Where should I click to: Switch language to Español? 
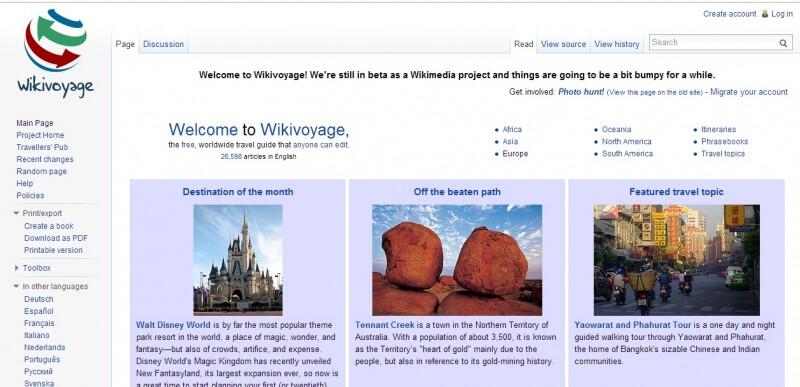coord(39,311)
